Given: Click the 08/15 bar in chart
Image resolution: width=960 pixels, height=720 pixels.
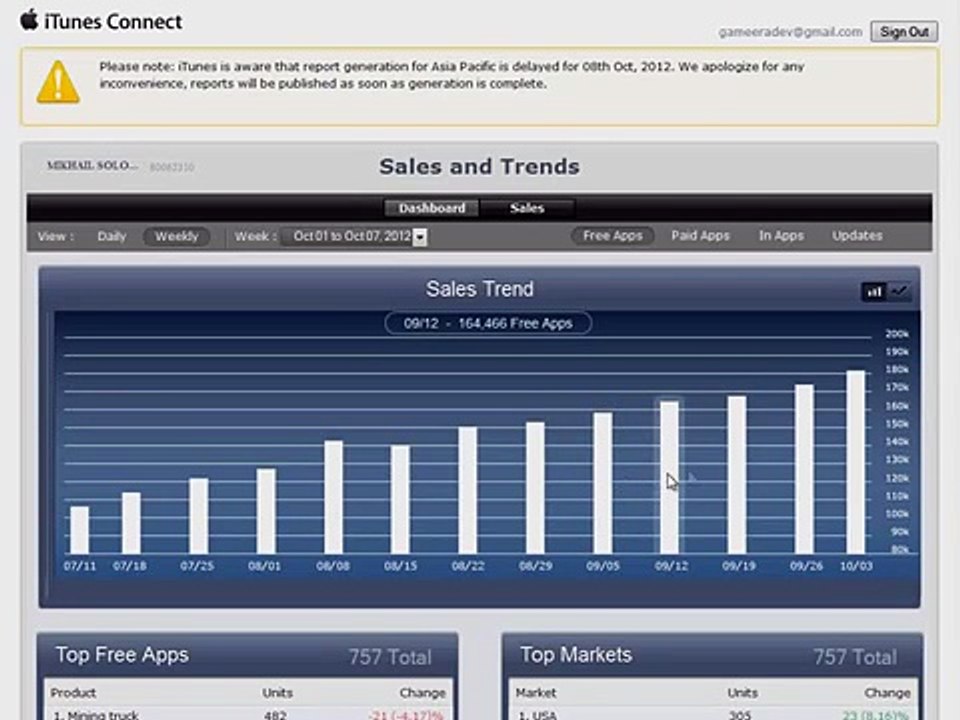Looking at the screenshot, I should point(400,500).
